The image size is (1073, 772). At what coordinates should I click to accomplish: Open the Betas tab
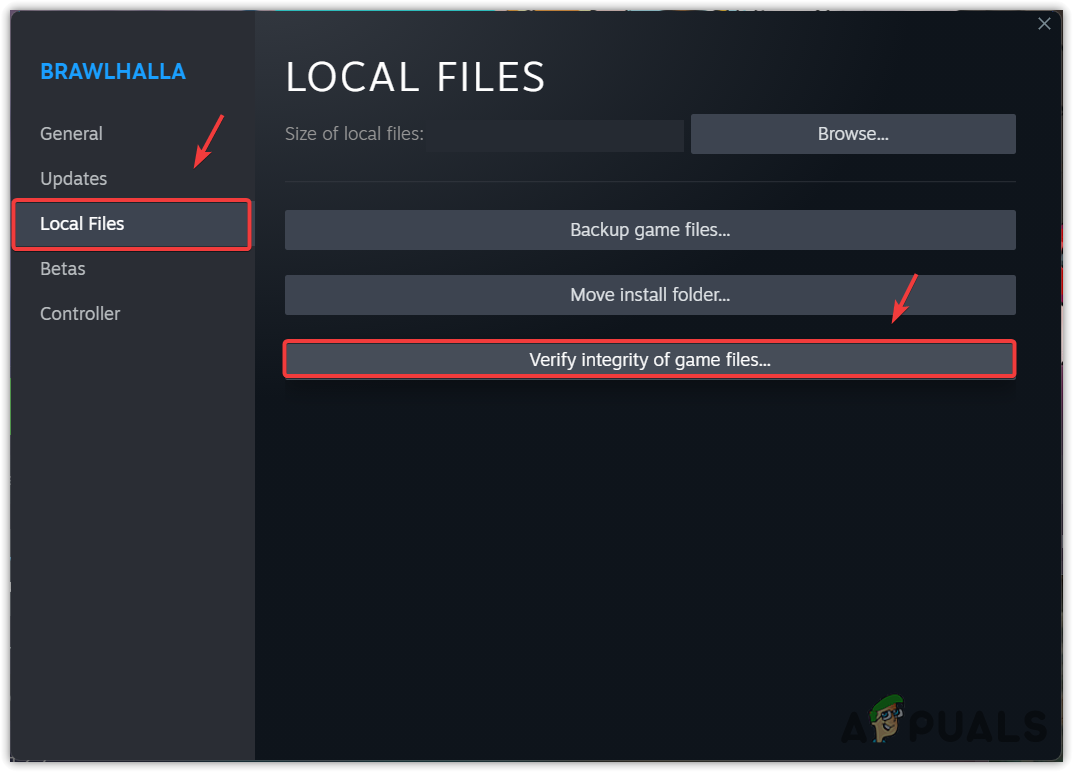point(62,269)
